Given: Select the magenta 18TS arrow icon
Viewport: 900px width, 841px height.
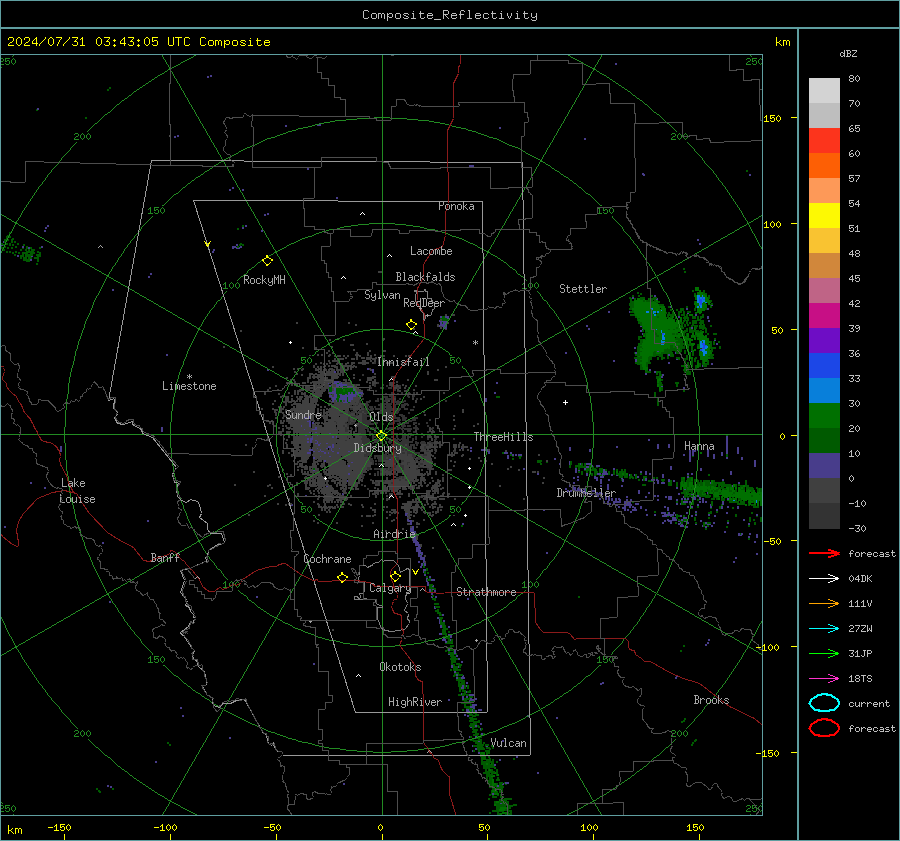Looking at the screenshot, I should (x=824, y=679).
